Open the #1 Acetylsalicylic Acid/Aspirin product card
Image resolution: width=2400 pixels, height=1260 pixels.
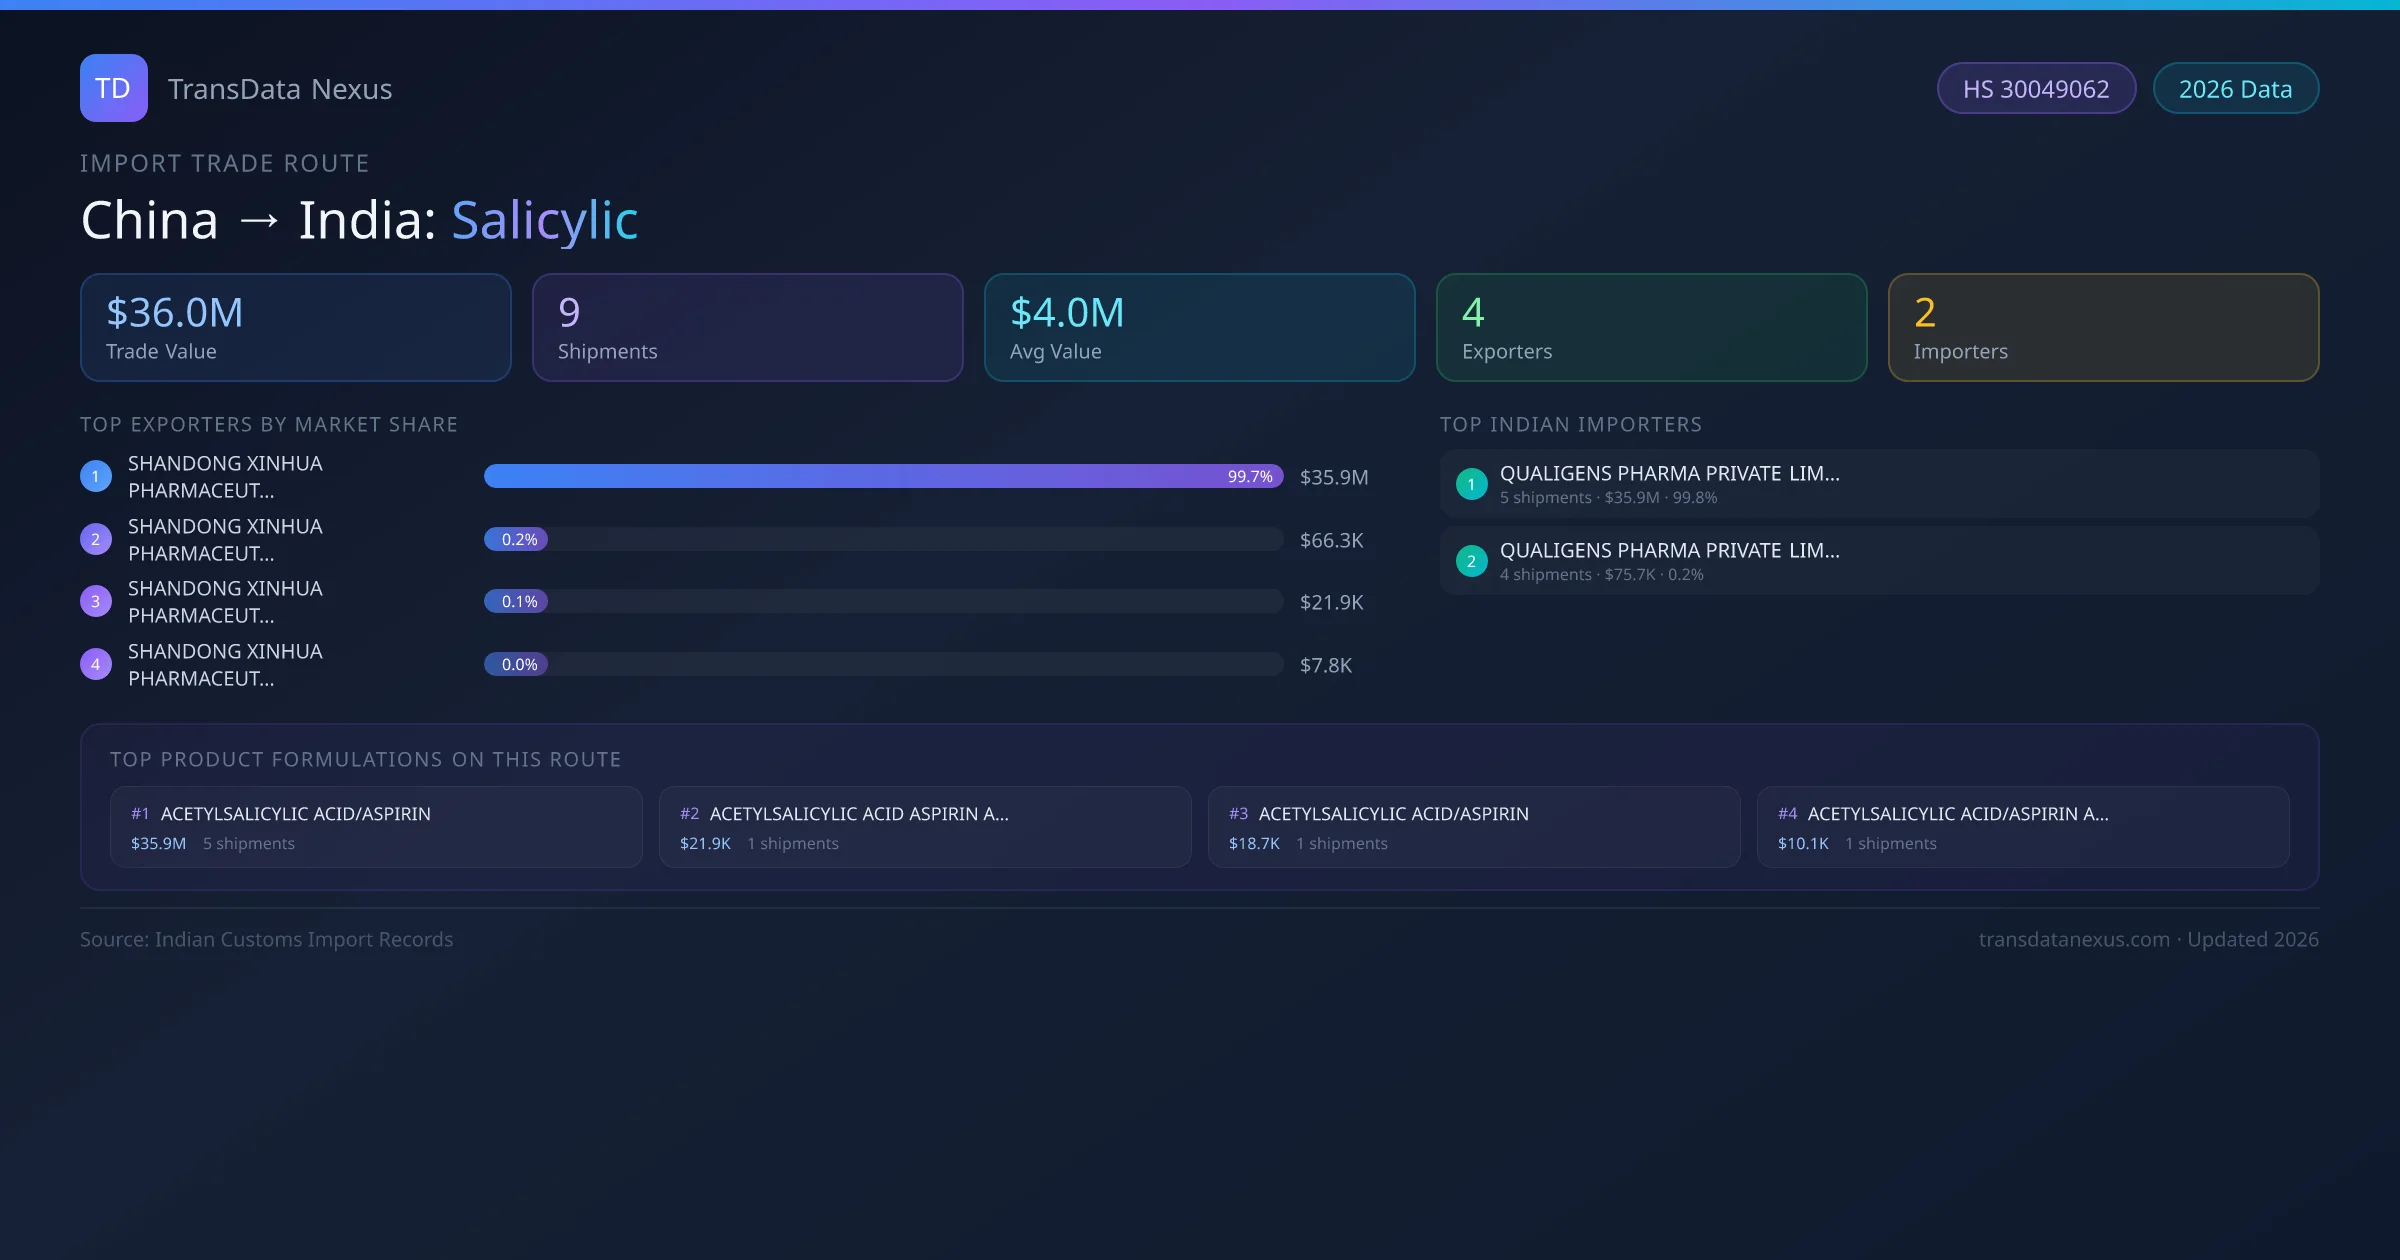click(x=376, y=827)
